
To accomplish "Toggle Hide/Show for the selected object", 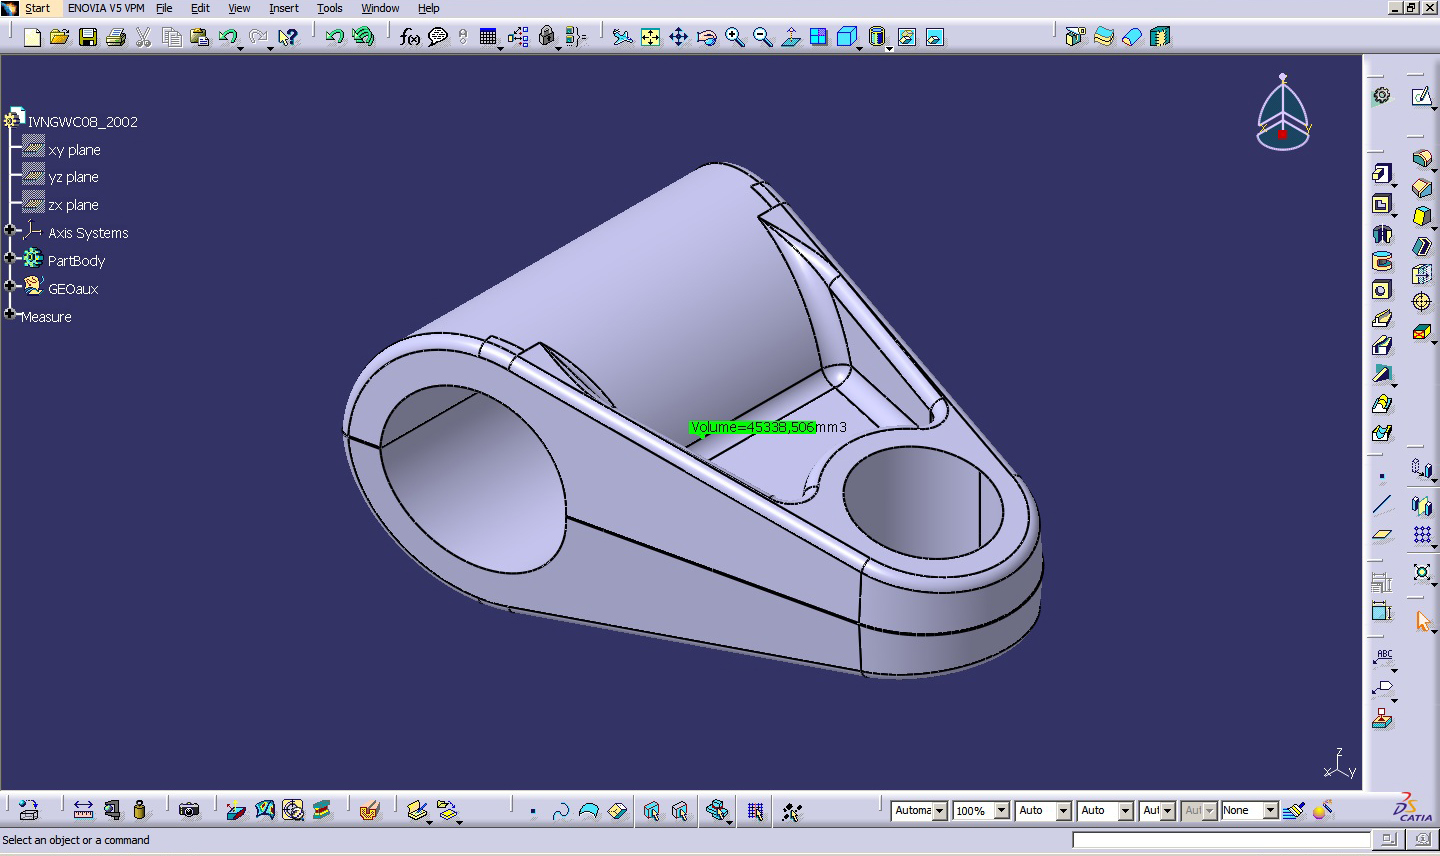I will (906, 37).
